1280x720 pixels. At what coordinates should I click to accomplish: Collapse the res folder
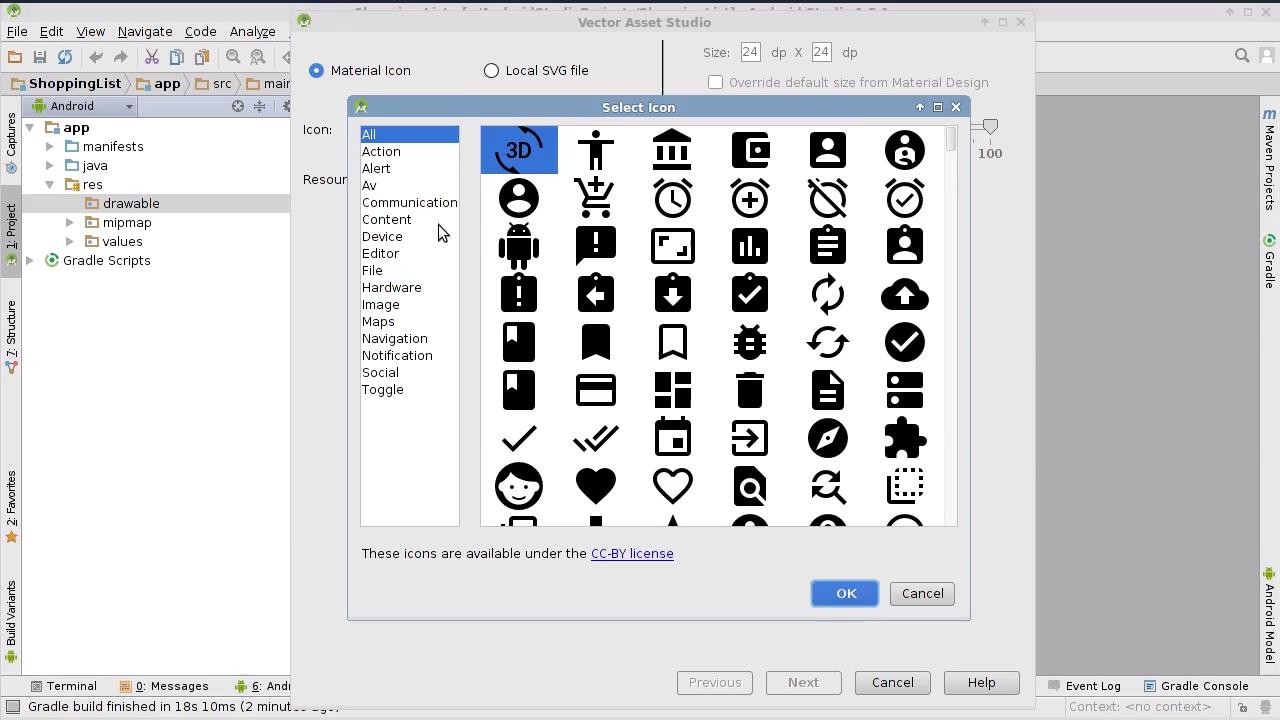click(49, 184)
